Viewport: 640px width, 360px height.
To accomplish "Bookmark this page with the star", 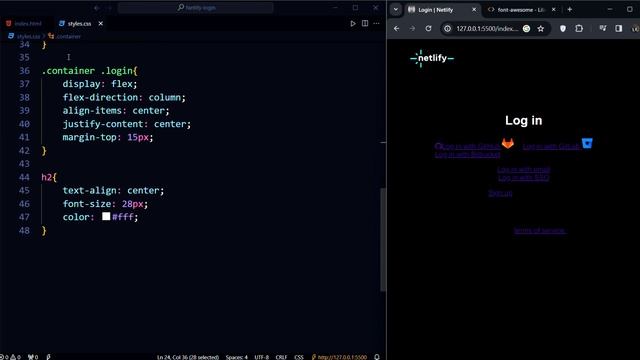I will pos(541,29).
